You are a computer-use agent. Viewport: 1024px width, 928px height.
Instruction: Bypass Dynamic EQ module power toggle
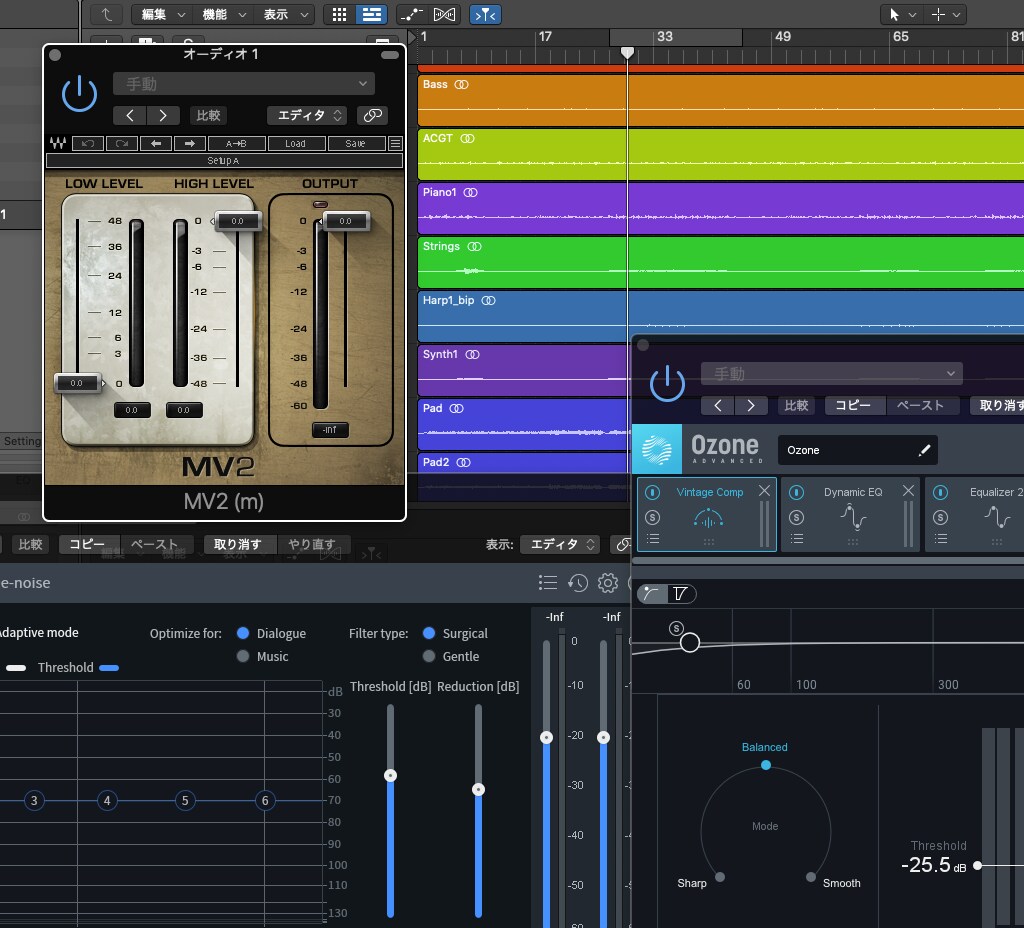pyautogui.click(x=796, y=492)
